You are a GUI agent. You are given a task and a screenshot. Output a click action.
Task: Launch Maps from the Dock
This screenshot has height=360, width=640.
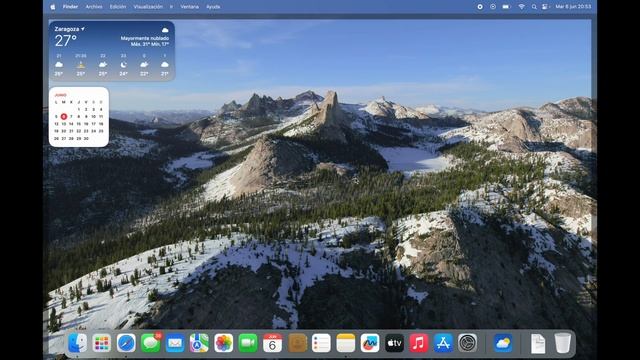point(199,343)
